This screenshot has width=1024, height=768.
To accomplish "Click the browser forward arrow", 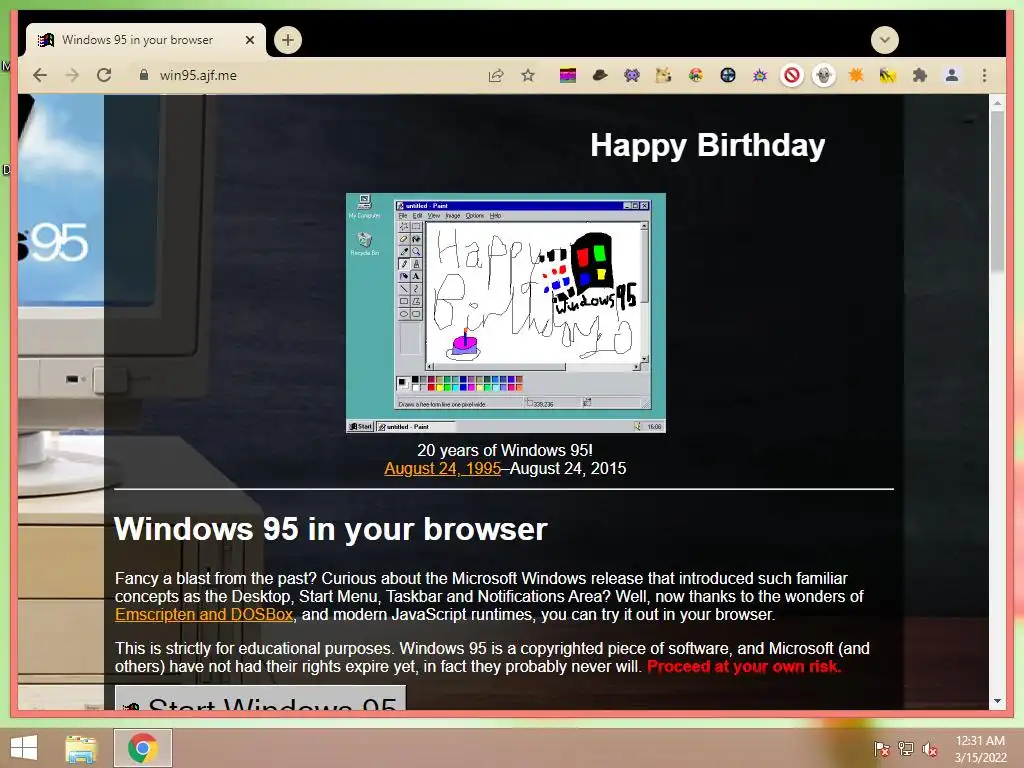I will tap(72, 75).
